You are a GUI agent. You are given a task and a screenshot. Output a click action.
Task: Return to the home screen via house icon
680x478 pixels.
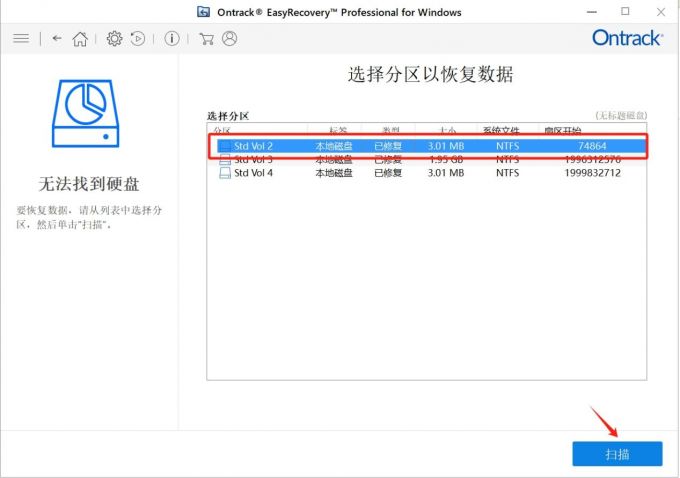pyautogui.click(x=80, y=39)
